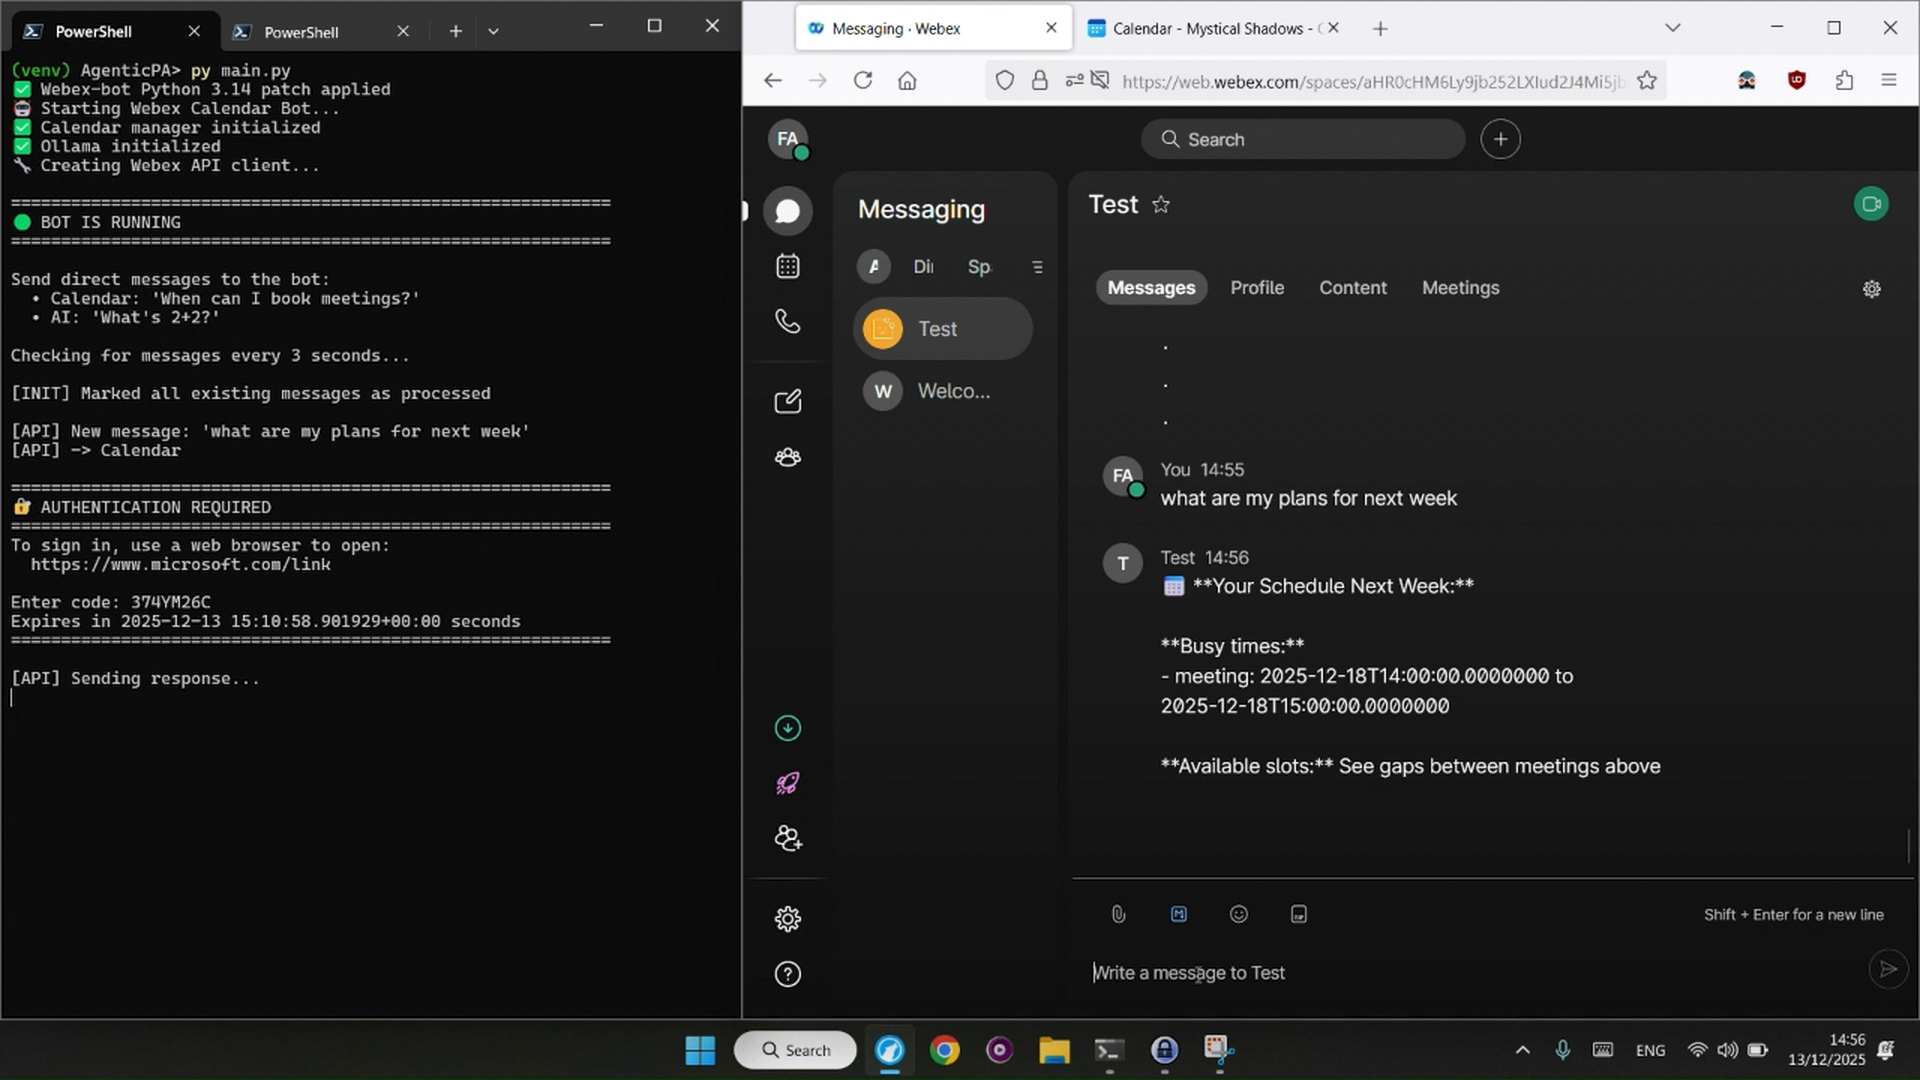Insert a GIF using the GIF icon
Viewport: 1920px width, 1080px height.
point(1297,913)
